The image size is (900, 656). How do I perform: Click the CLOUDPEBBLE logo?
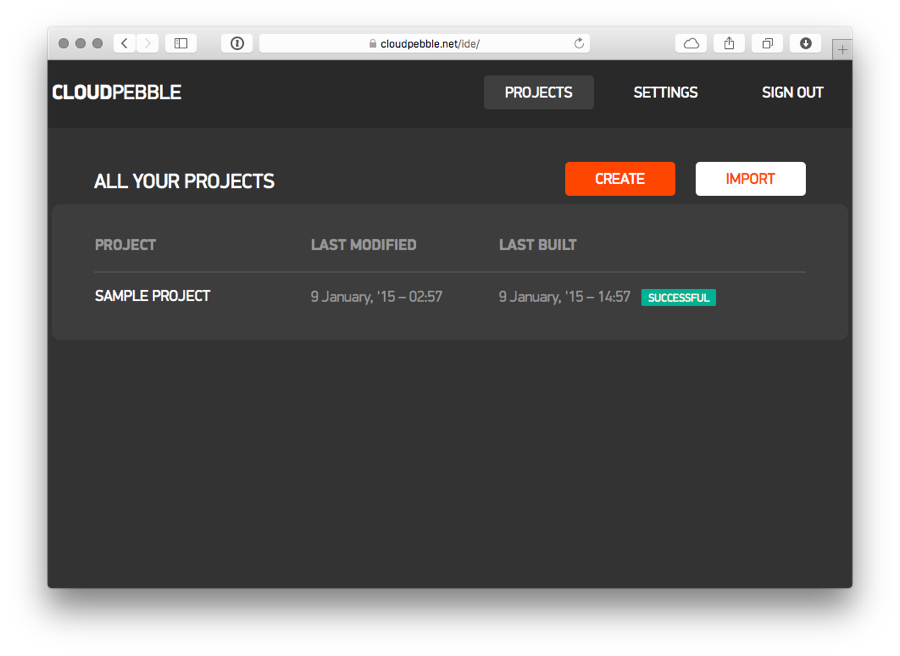(117, 92)
